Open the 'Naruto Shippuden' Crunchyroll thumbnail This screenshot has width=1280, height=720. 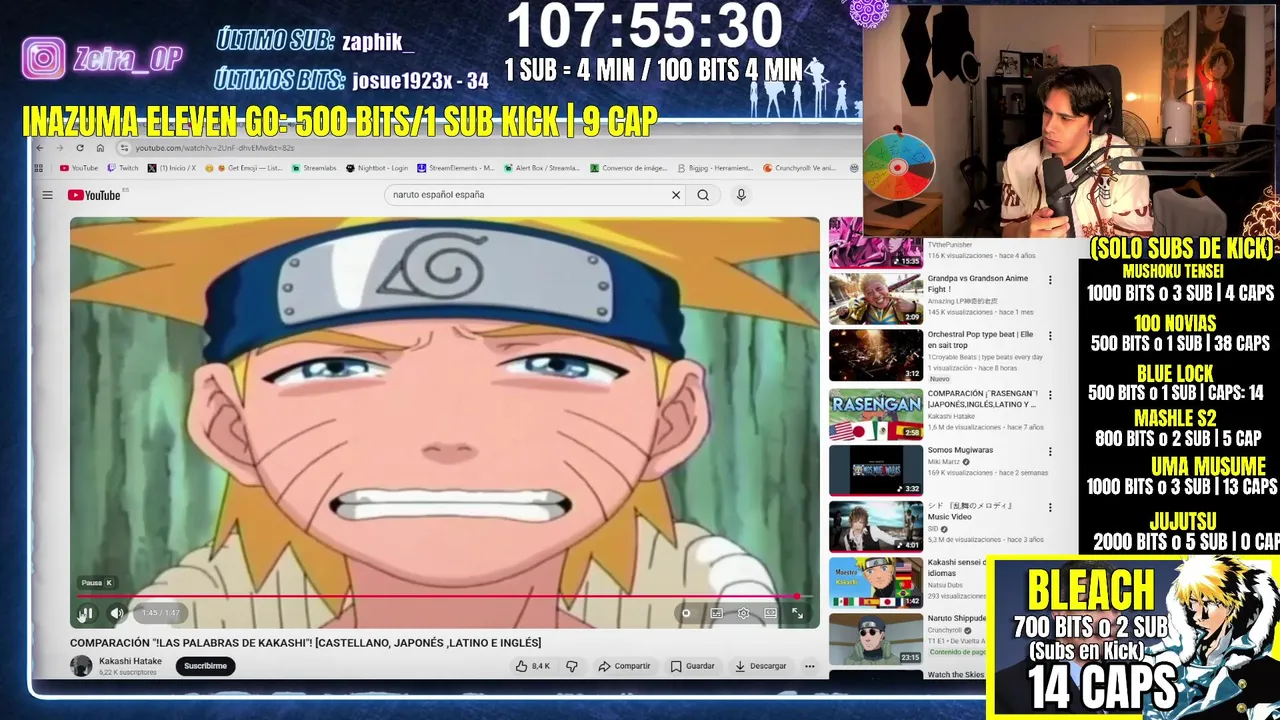click(875, 639)
